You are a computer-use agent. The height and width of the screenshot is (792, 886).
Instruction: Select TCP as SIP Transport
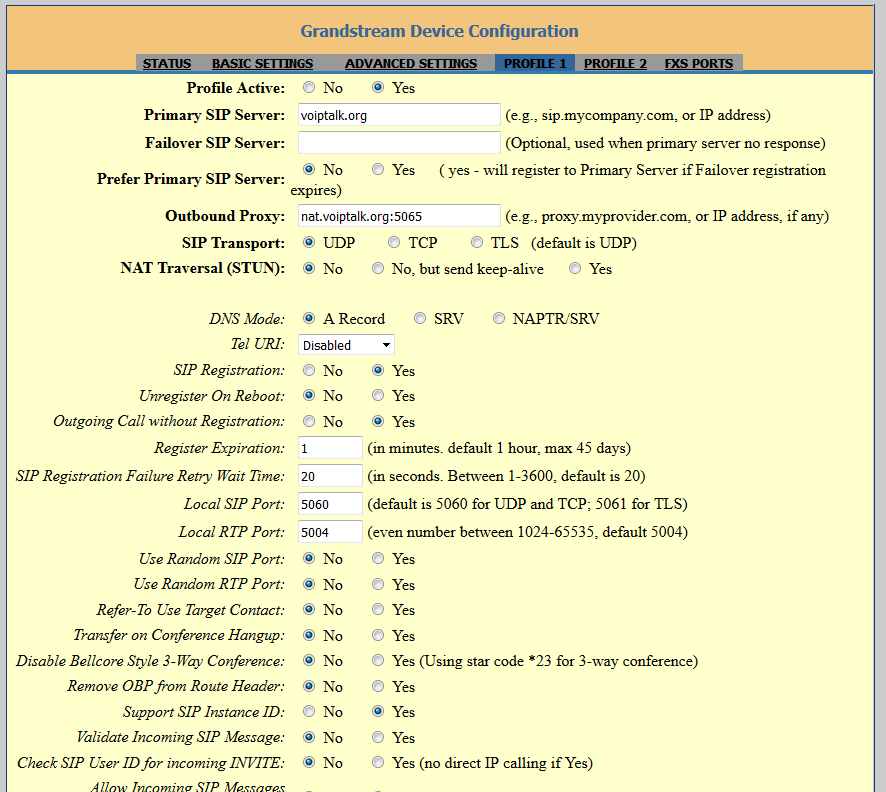[x=394, y=242]
